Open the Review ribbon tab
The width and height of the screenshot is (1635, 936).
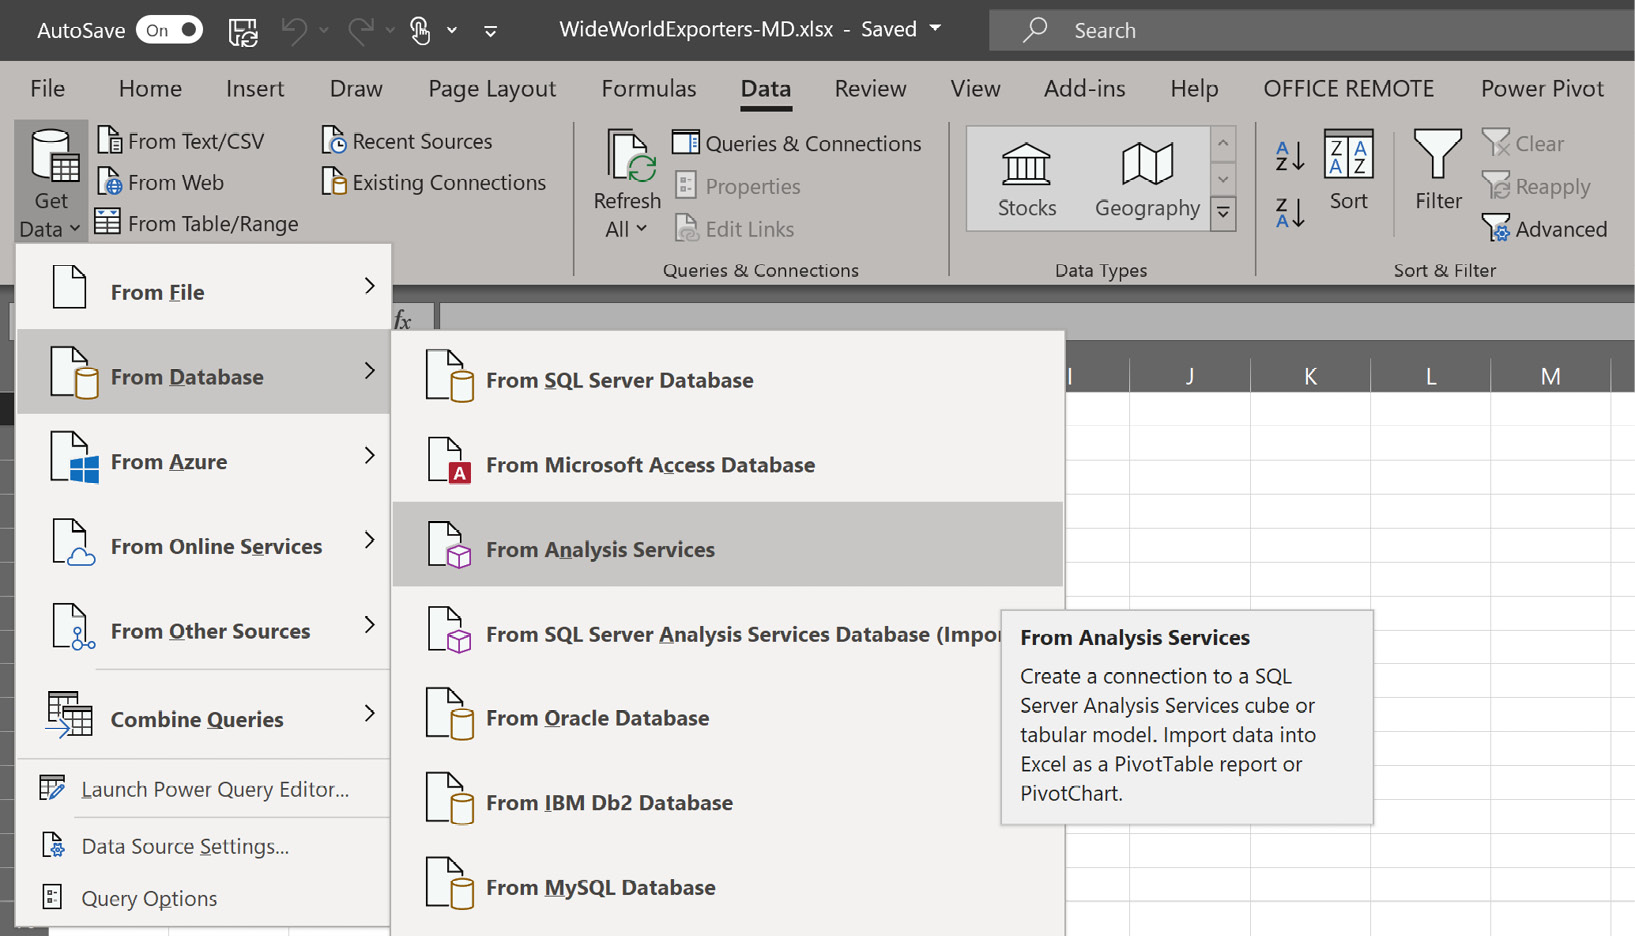click(x=870, y=88)
